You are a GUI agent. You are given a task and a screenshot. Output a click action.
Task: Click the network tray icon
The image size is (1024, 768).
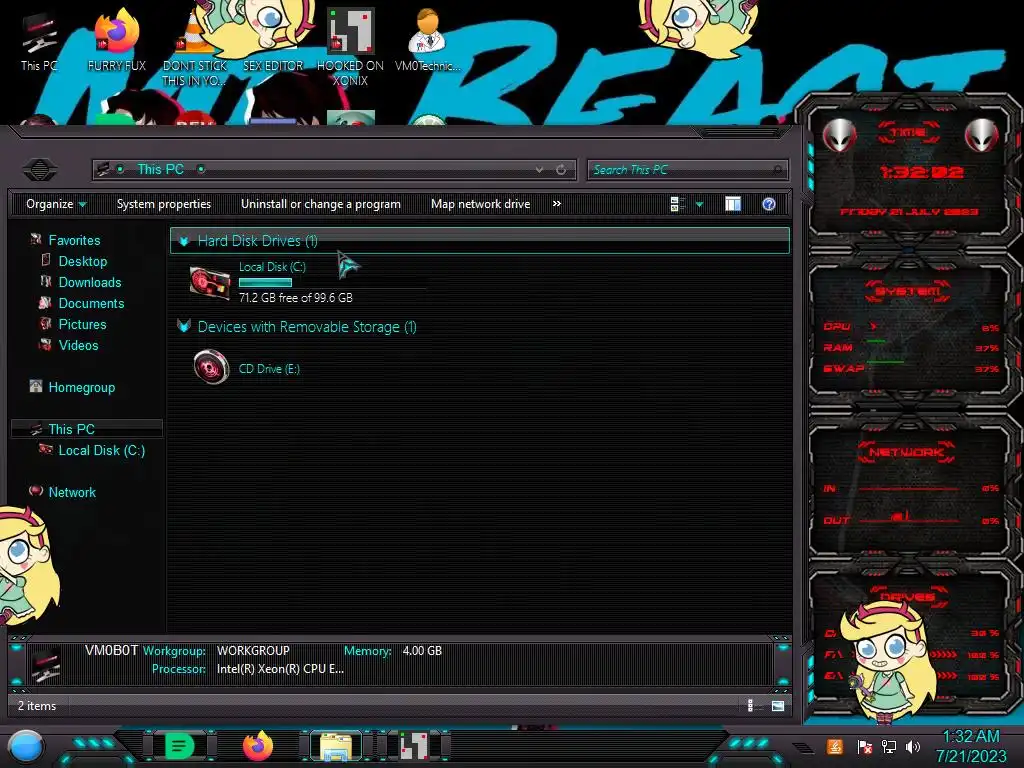[x=888, y=747]
